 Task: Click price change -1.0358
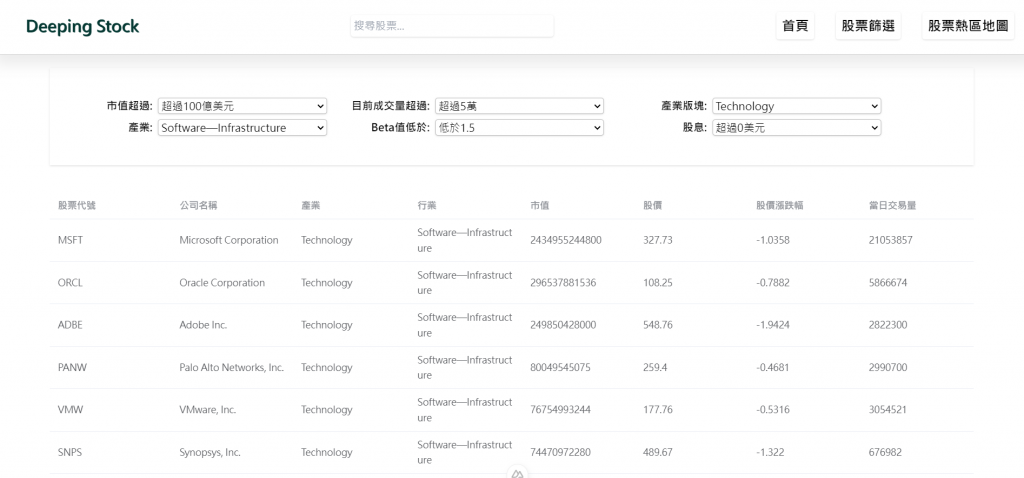tap(773, 240)
